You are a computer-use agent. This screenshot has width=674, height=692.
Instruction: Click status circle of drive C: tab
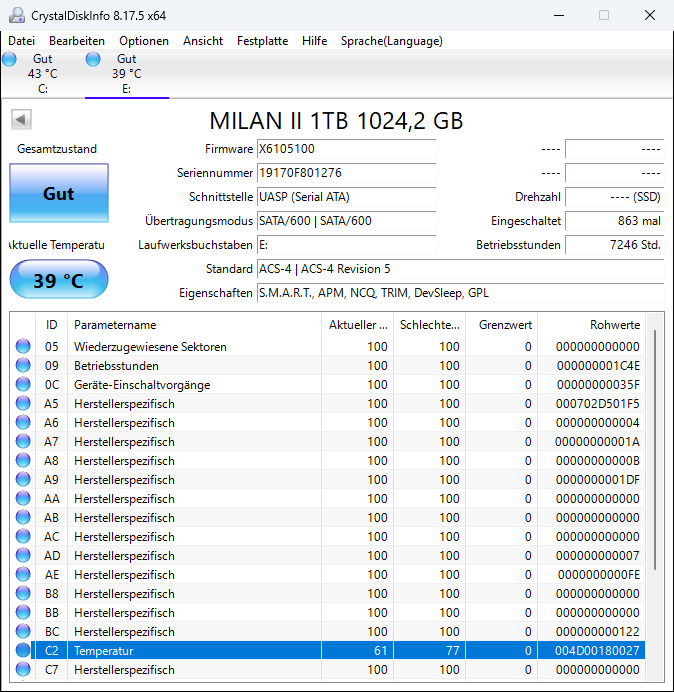tap(9, 59)
